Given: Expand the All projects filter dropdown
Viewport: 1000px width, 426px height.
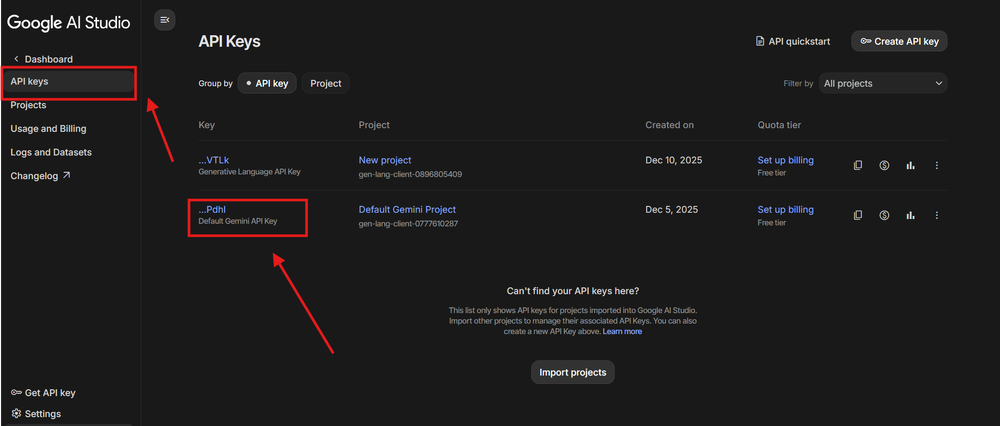Looking at the screenshot, I should [883, 84].
